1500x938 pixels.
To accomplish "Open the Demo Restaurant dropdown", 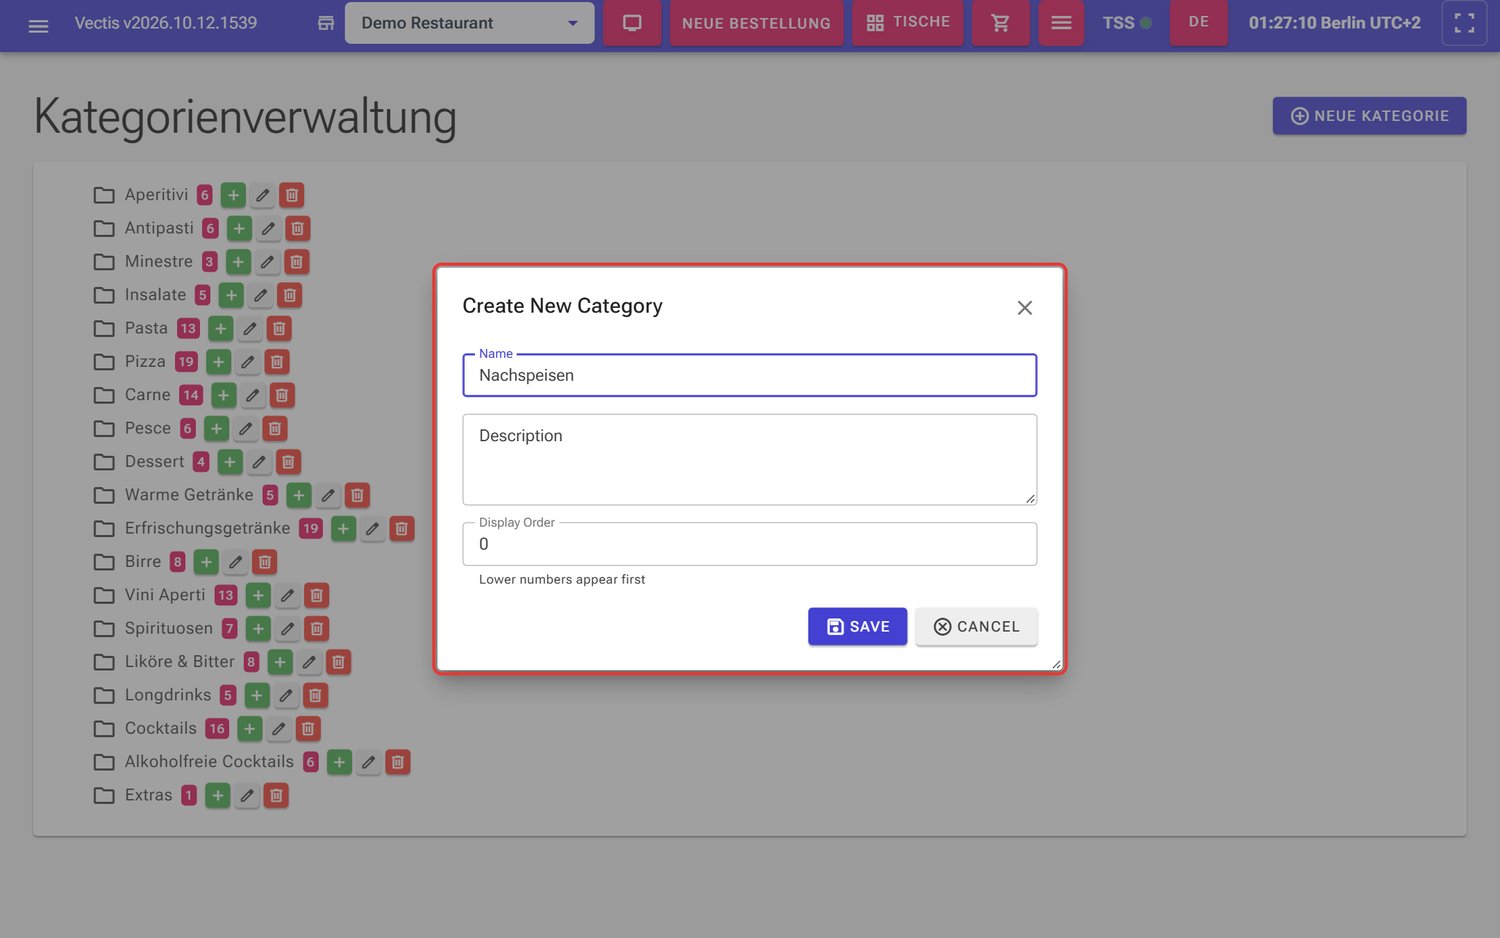I will pyautogui.click(x=469, y=23).
